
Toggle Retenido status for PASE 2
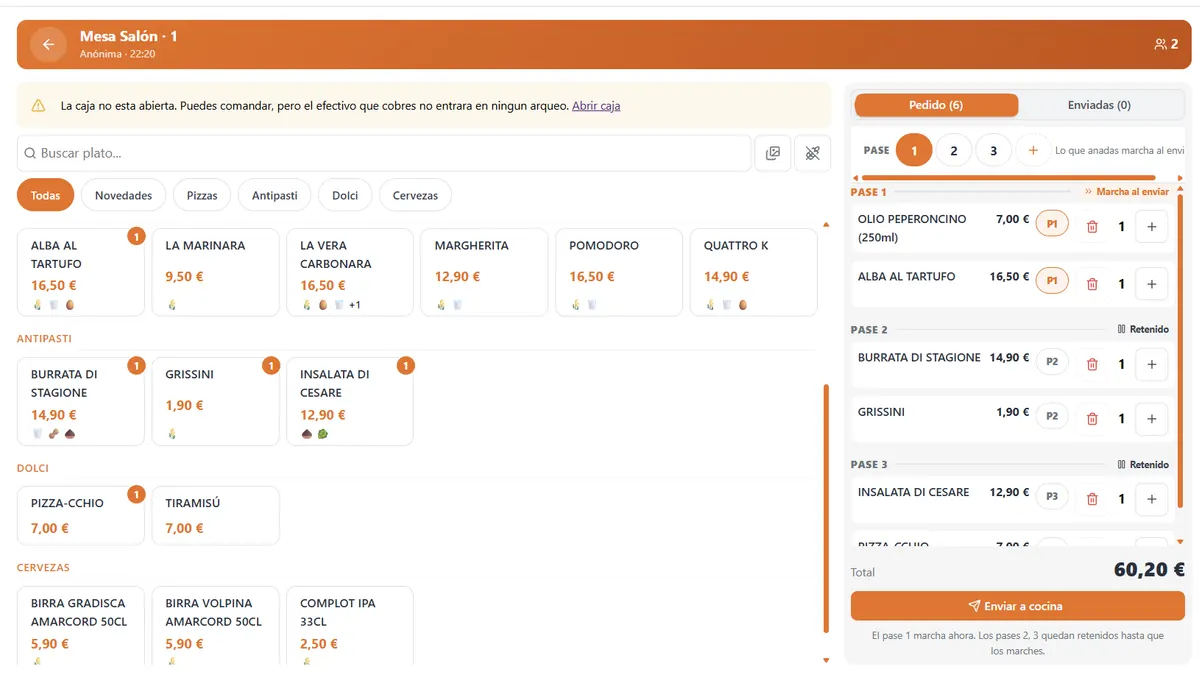click(x=1142, y=329)
